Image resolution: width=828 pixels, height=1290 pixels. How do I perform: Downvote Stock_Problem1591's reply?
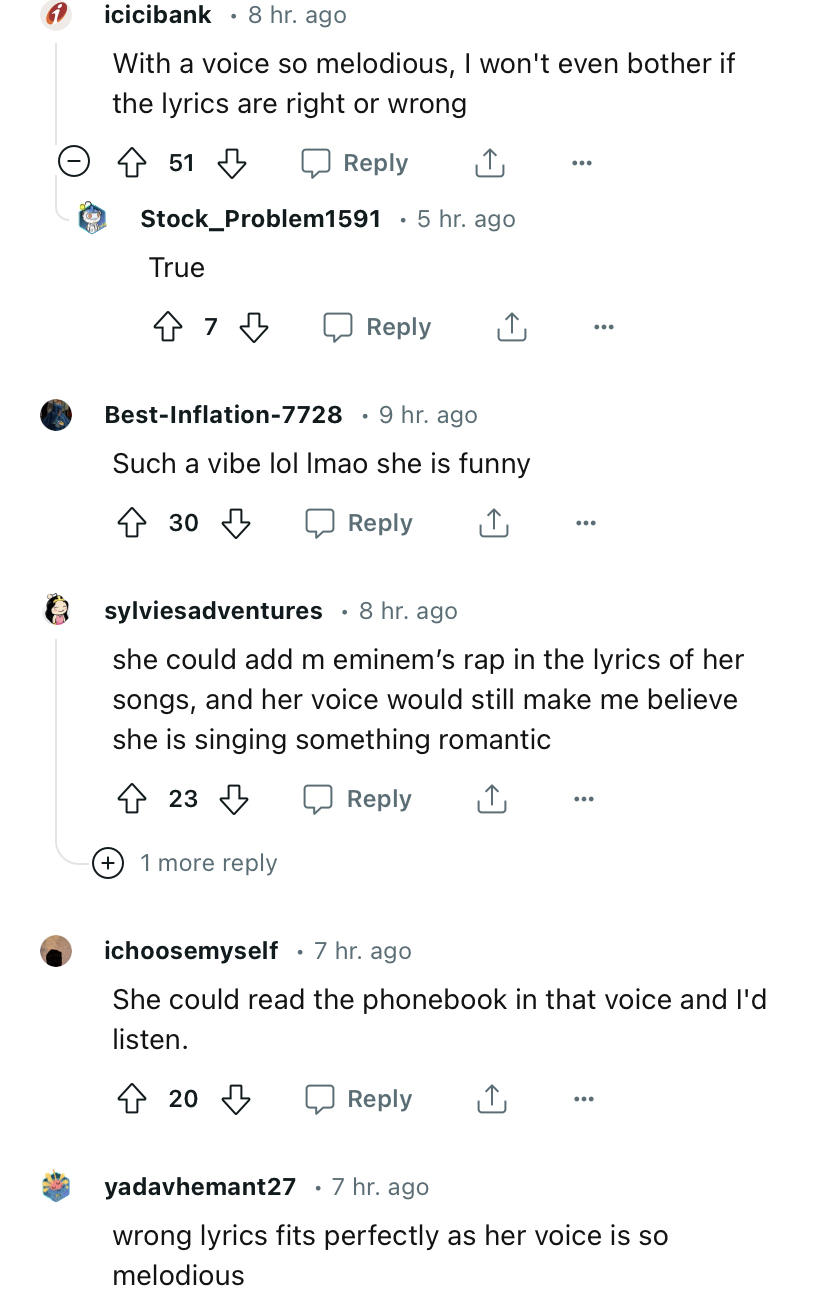(255, 327)
